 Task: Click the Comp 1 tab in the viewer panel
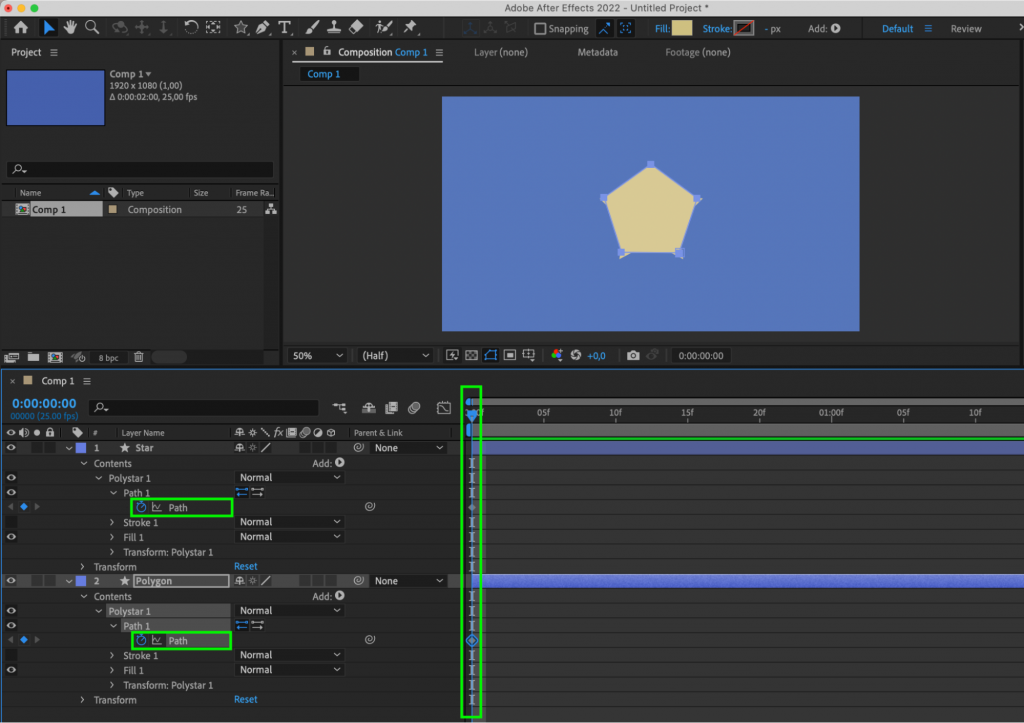click(327, 73)
